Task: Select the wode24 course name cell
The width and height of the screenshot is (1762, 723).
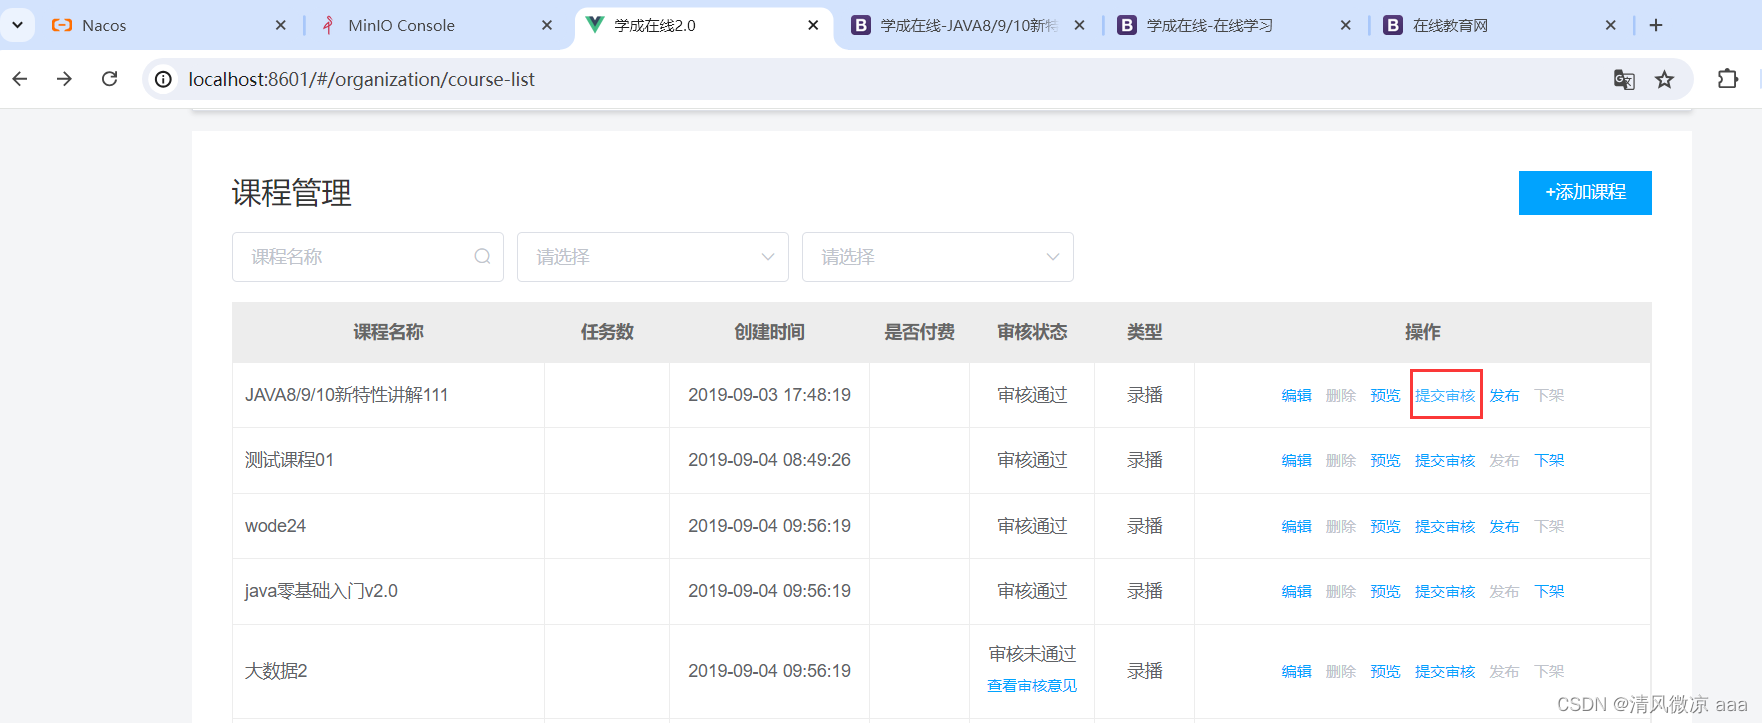Action: (388, 526)
